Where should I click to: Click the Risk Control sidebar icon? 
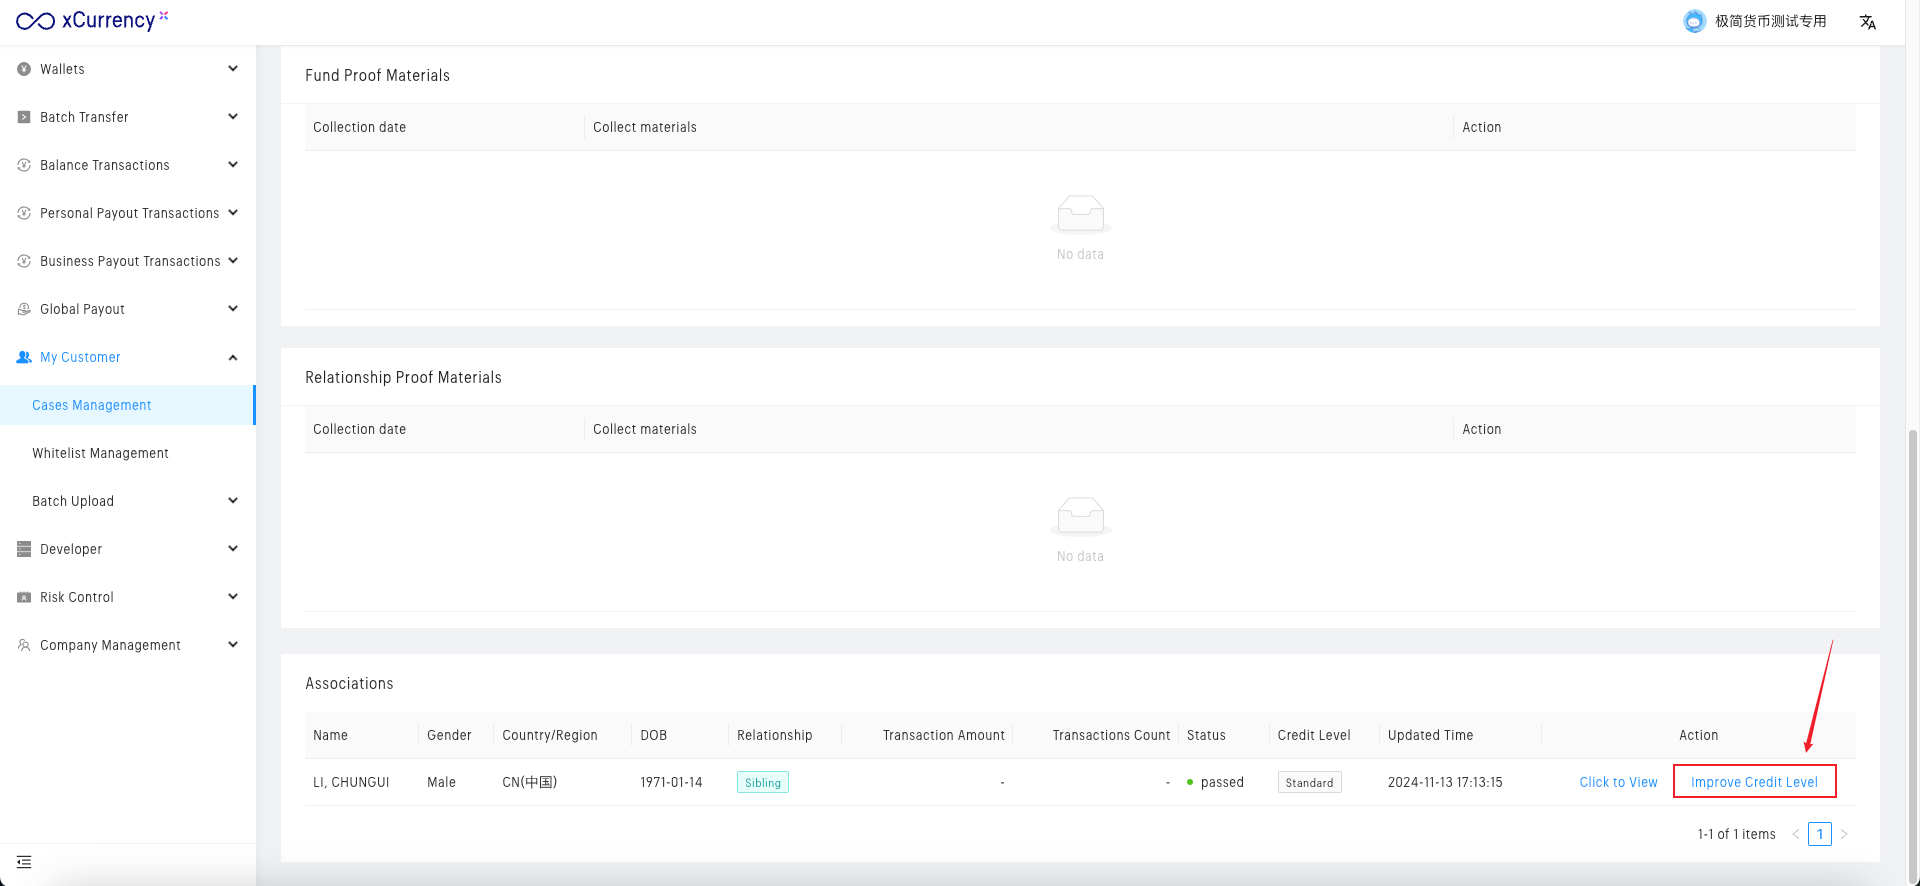tap(24, 597)
